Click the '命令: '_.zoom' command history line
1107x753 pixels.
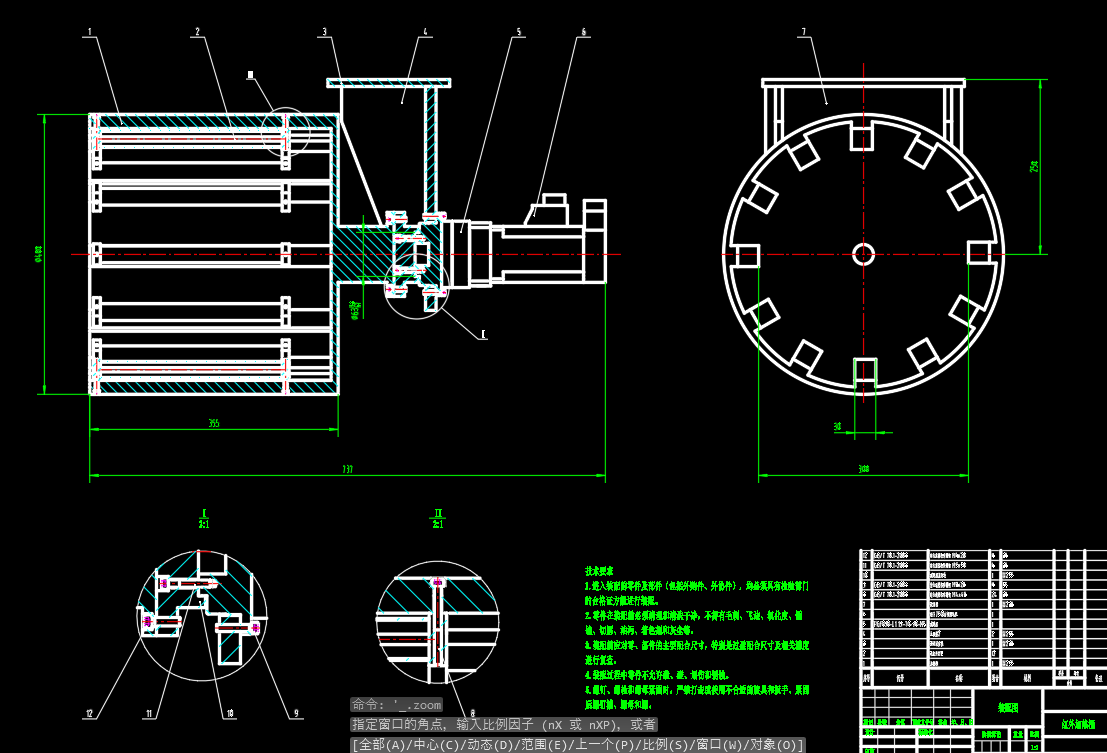pyautogui.click(x=397, y=704)
